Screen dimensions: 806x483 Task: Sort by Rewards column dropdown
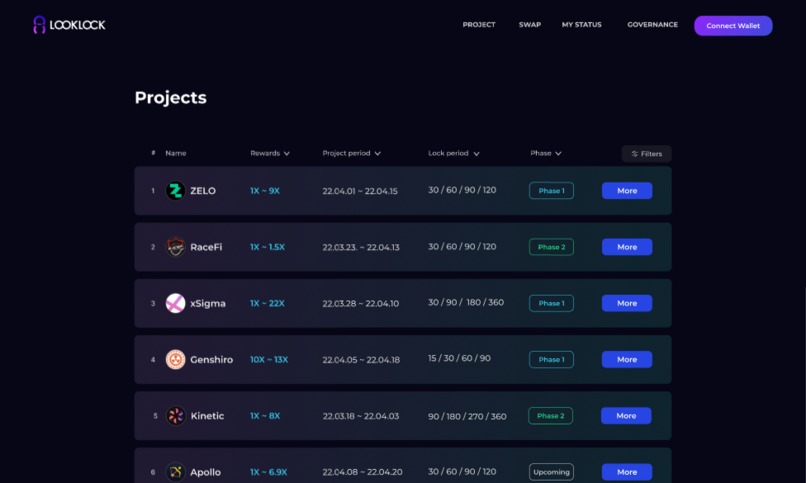[270, 153]
